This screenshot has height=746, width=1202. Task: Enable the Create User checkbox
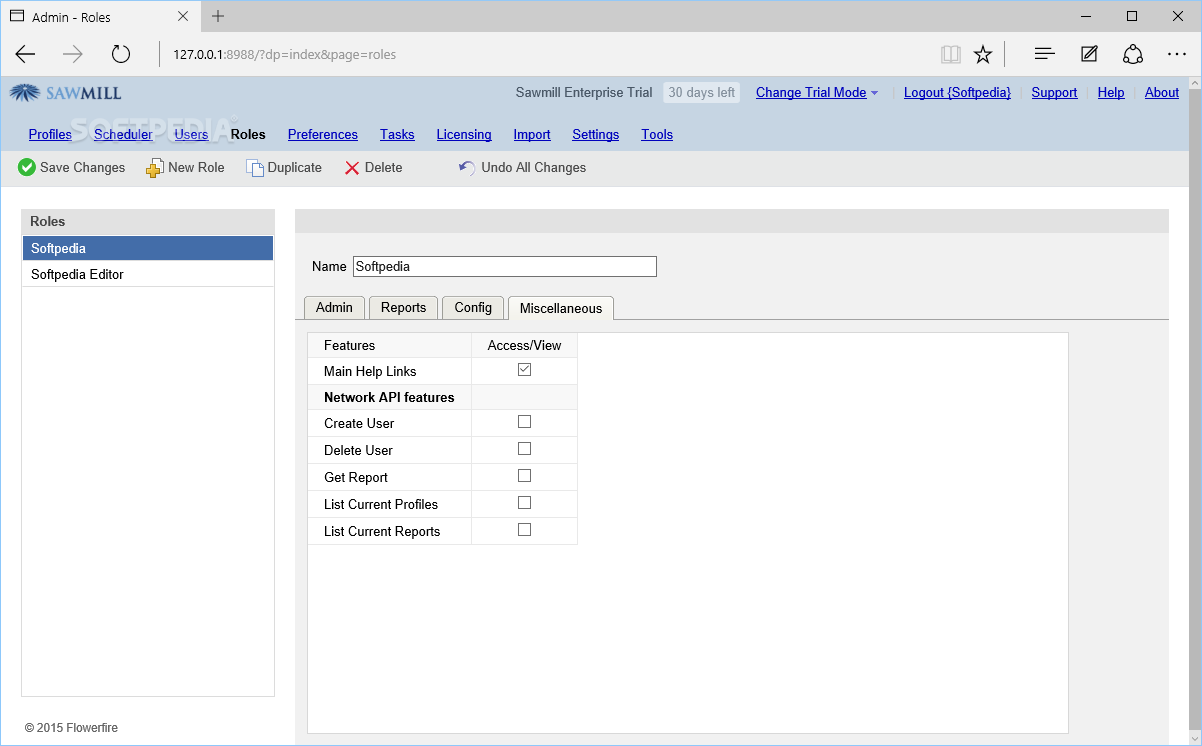524,422
